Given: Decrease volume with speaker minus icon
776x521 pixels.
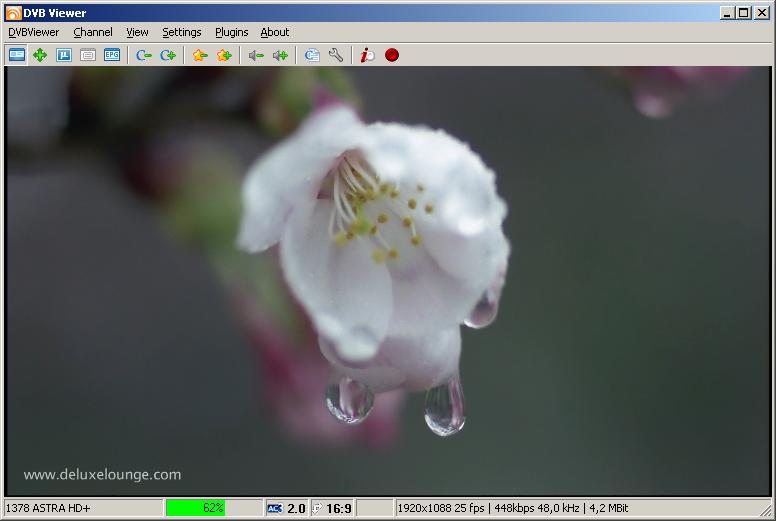Looking at the screenshot, I should click(x=256, y=55).
